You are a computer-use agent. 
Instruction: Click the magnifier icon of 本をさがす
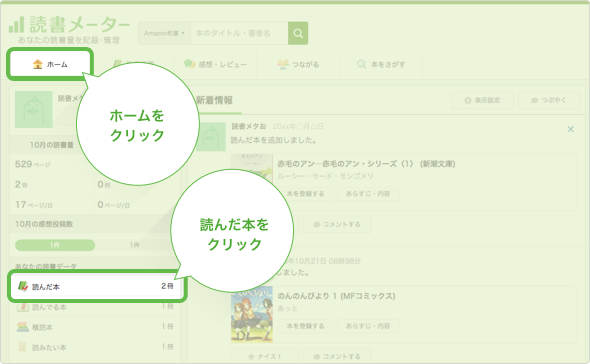[361, 64]
